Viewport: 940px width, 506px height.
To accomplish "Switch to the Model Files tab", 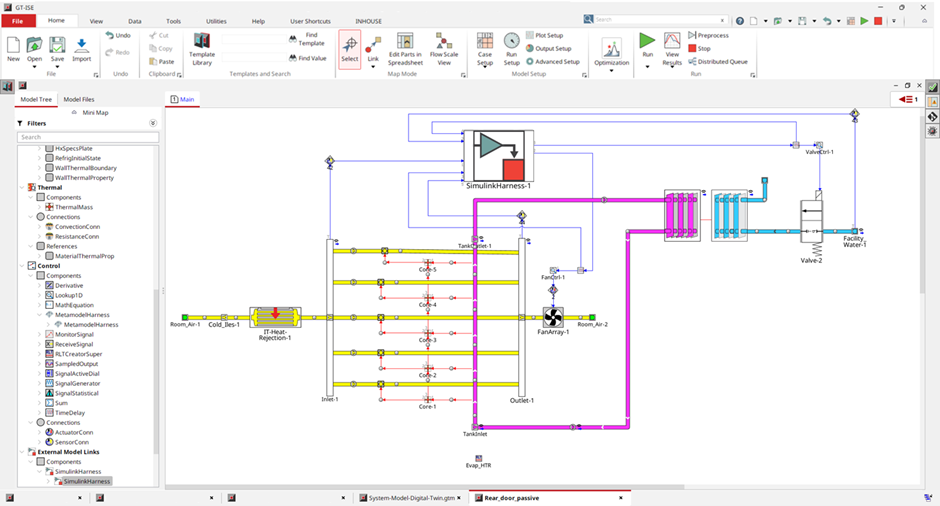I will (79, 99).
